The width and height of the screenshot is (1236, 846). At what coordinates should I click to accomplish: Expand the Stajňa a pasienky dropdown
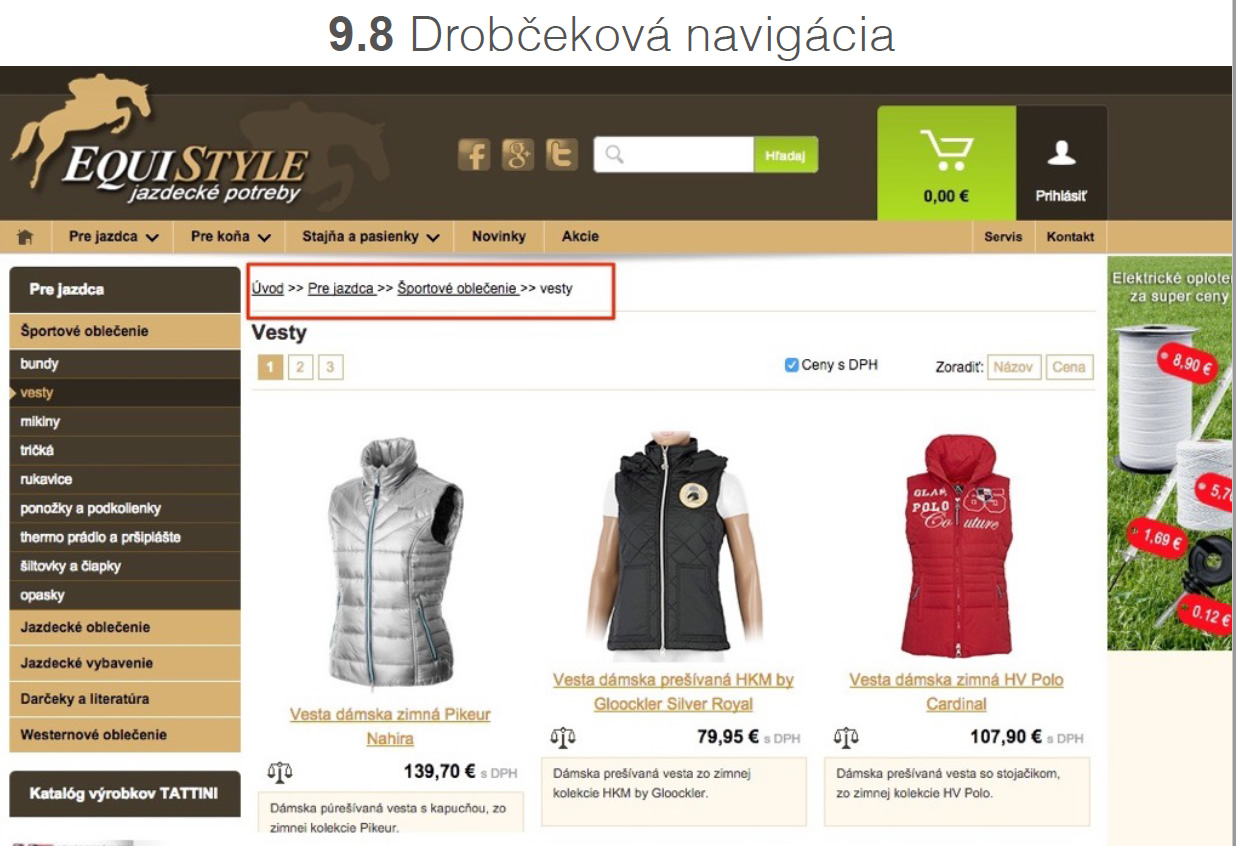[x=371, y=237]
